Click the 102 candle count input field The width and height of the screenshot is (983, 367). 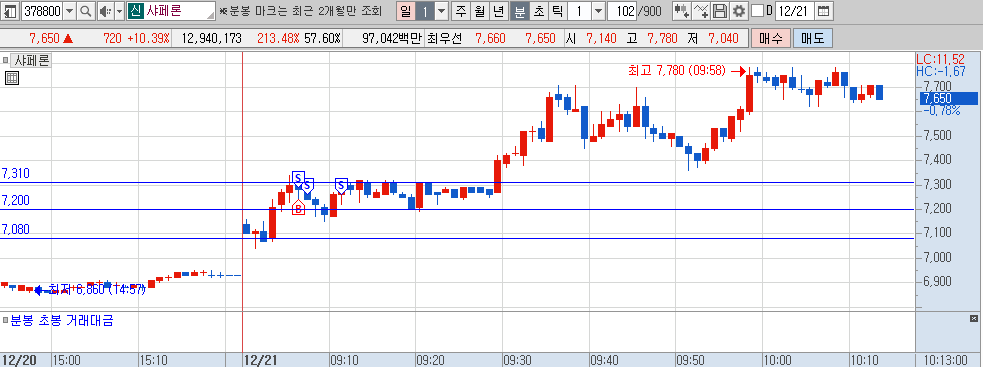[x=623, y=11]
